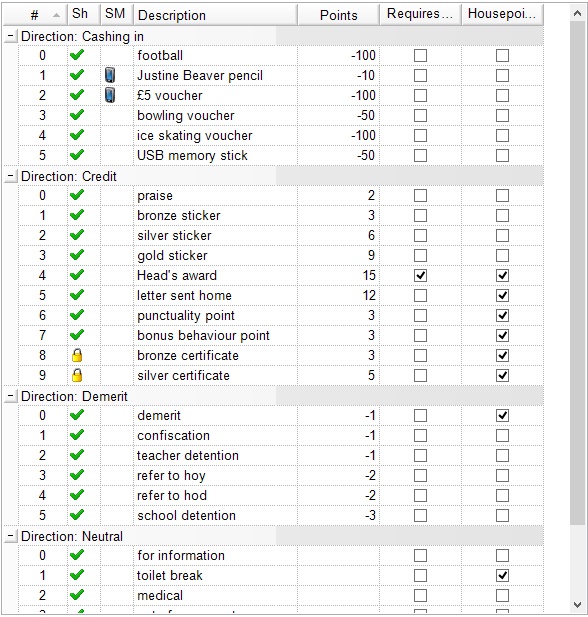The height and width of the screenshot is (617, 588).
Task: Click the phone icon beside Justine Beaver pencil
Action: point(110,75)
